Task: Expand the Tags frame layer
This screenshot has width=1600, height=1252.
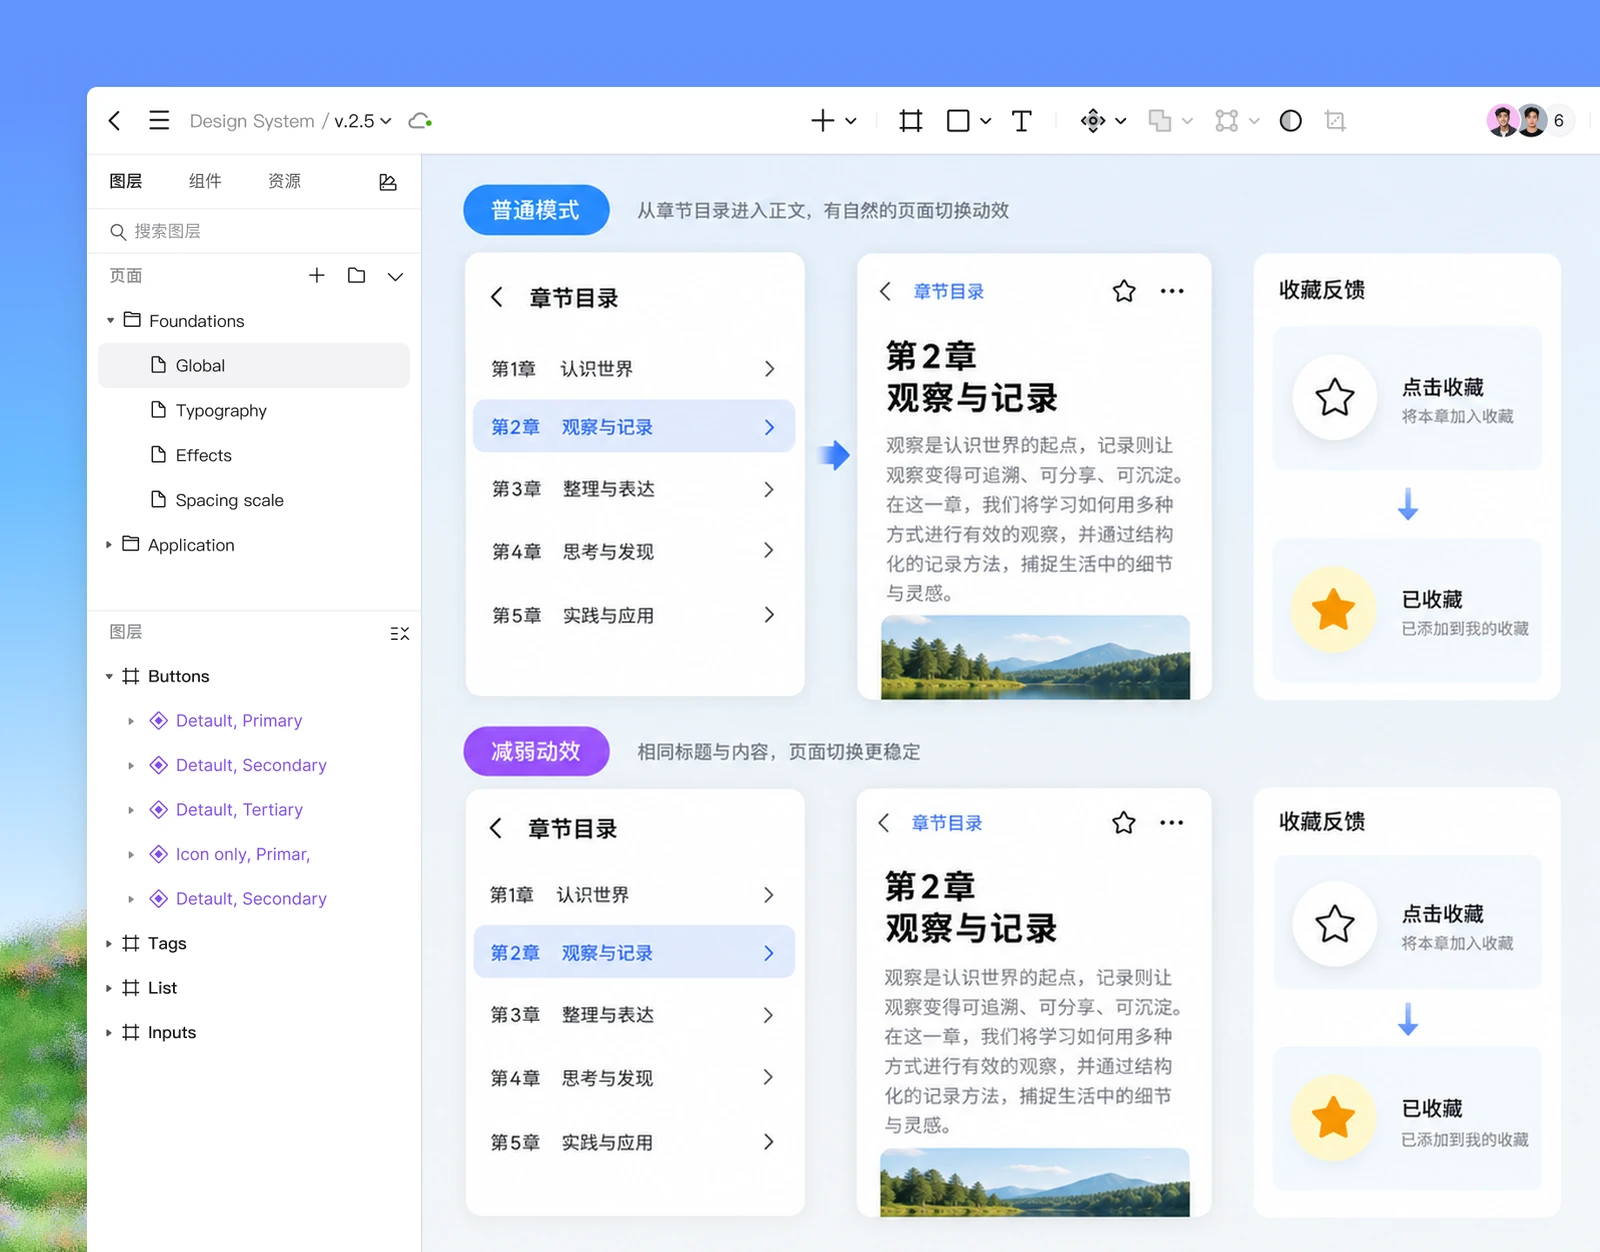Action: pyautogui.click(x=109, y=944)
